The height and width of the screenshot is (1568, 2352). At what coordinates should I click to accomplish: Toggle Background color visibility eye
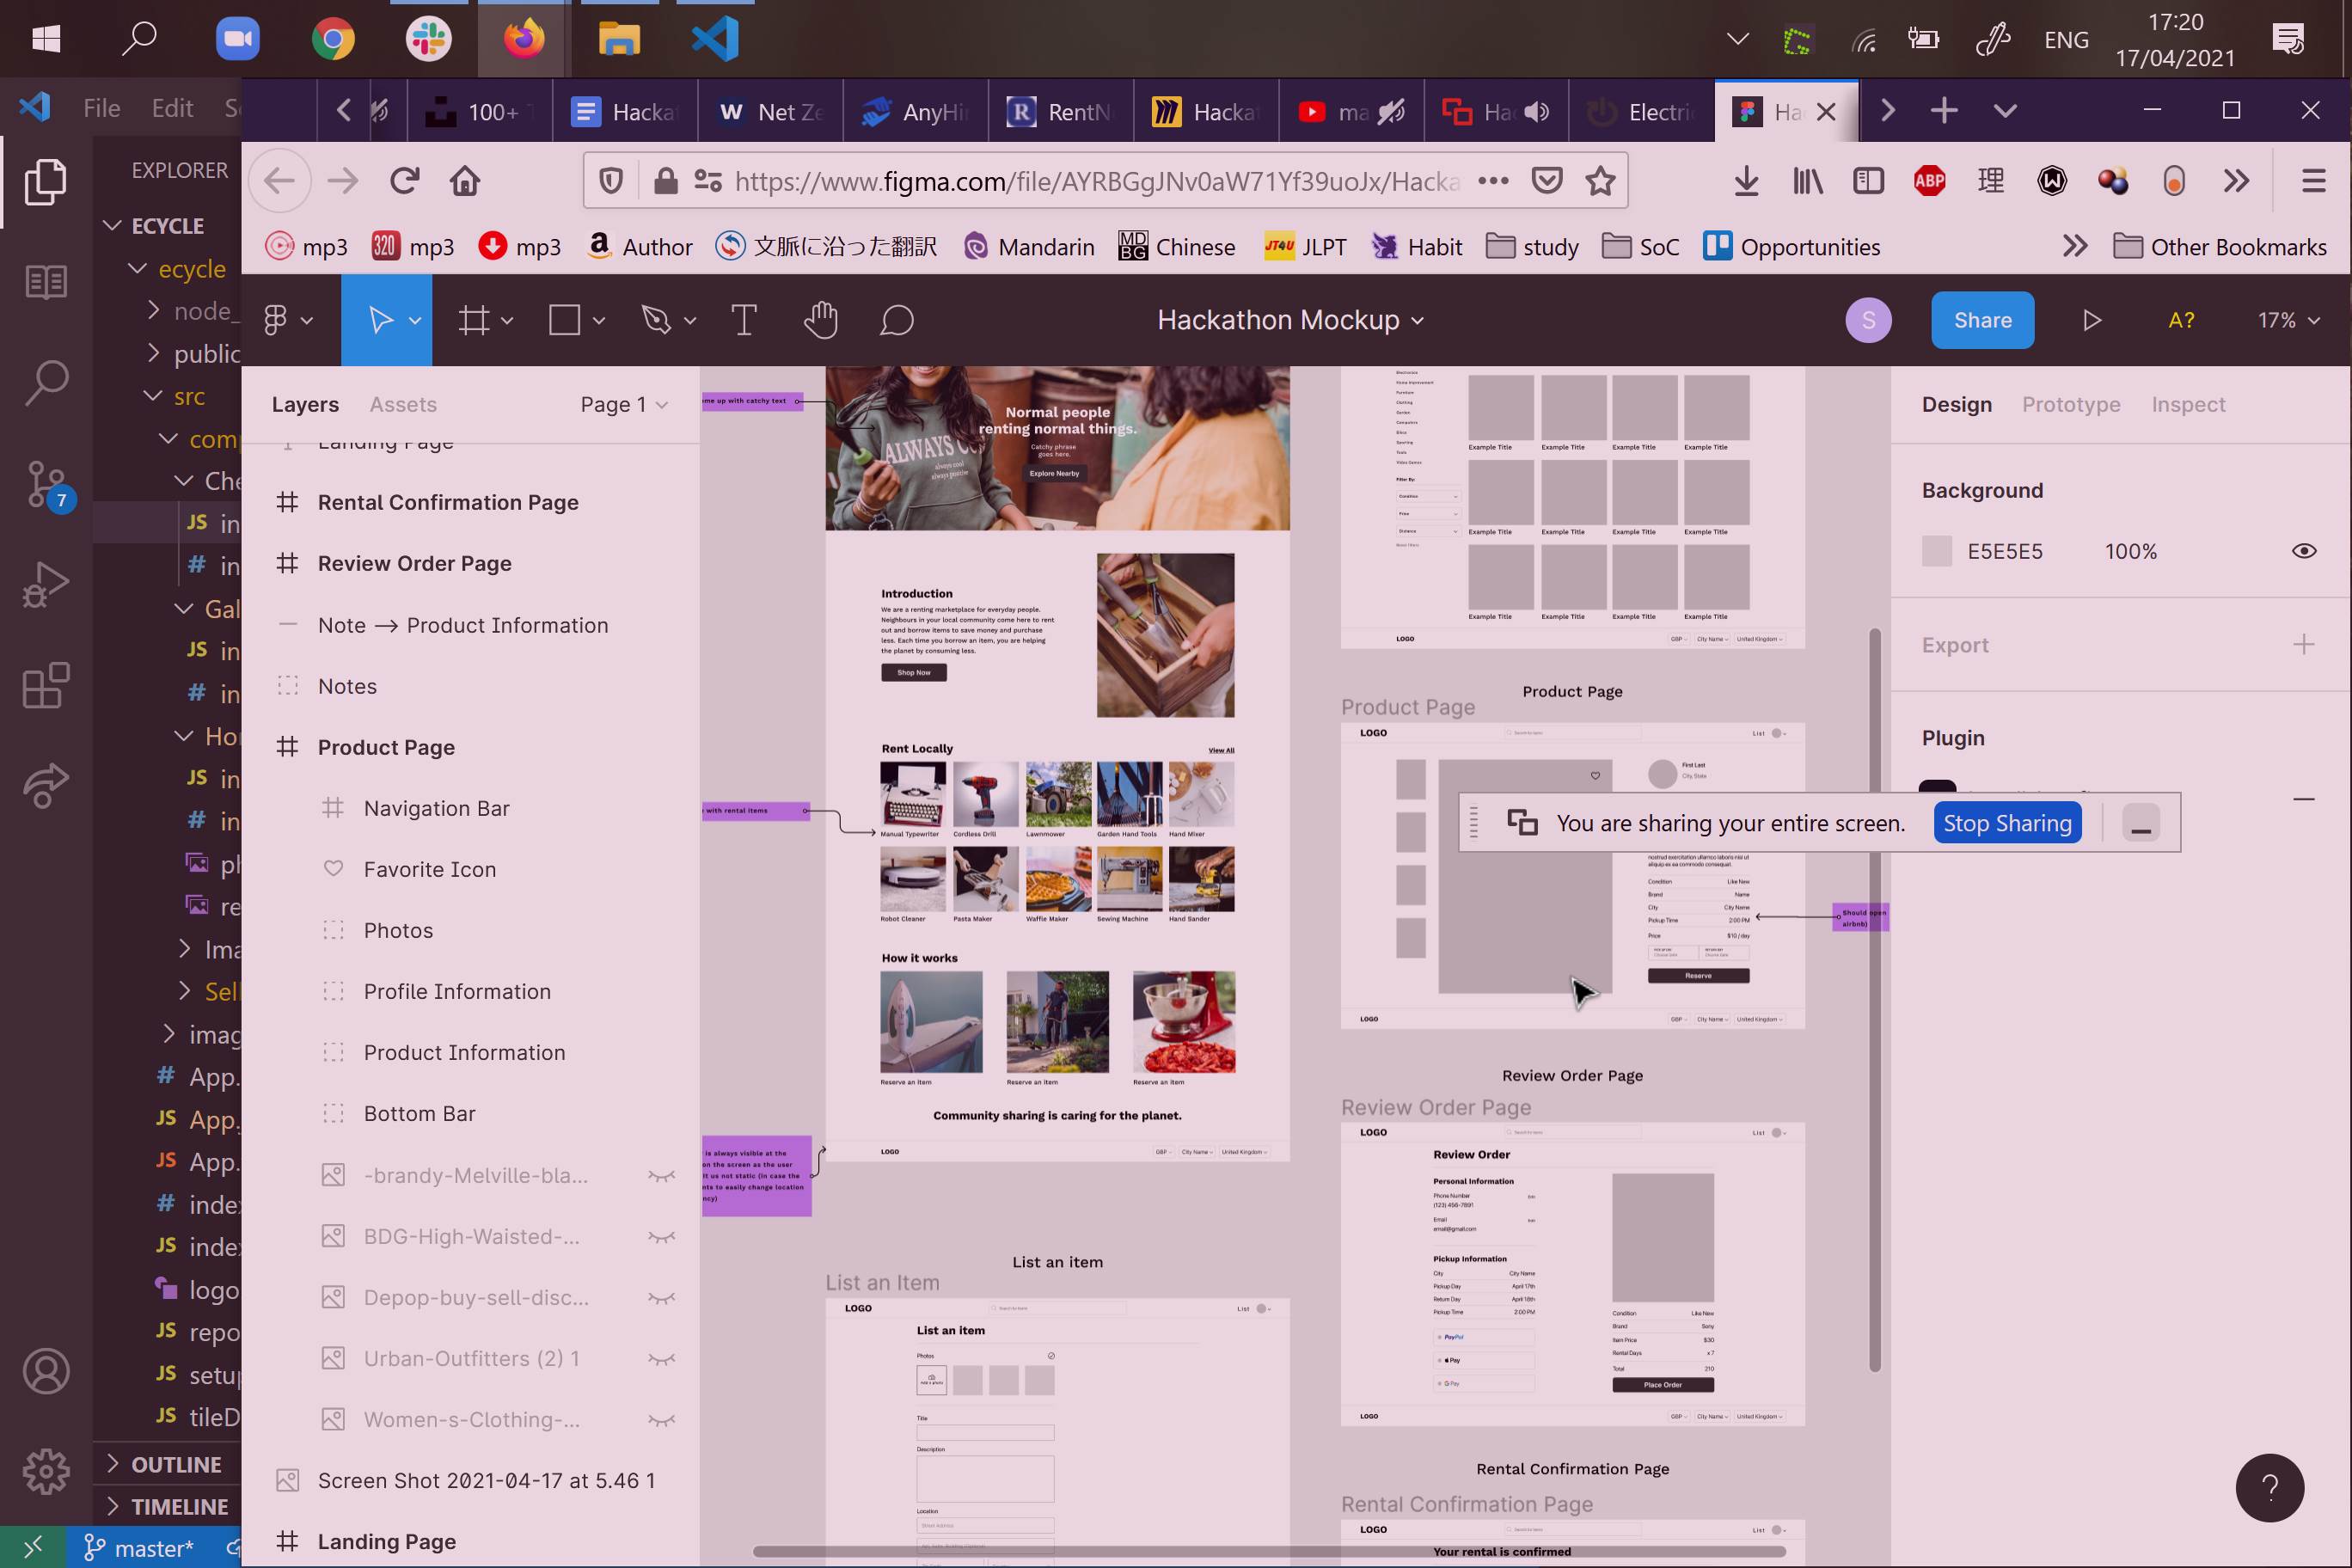[2303, 551]
